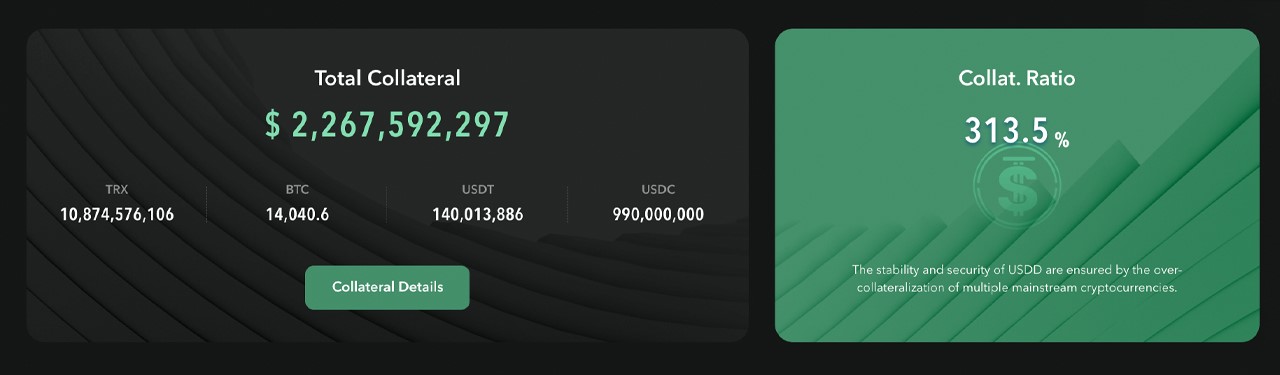Select the TRX amount 10,874,576,106
The width and height of the screenshot is (1280, 375).
coord(117,214)
